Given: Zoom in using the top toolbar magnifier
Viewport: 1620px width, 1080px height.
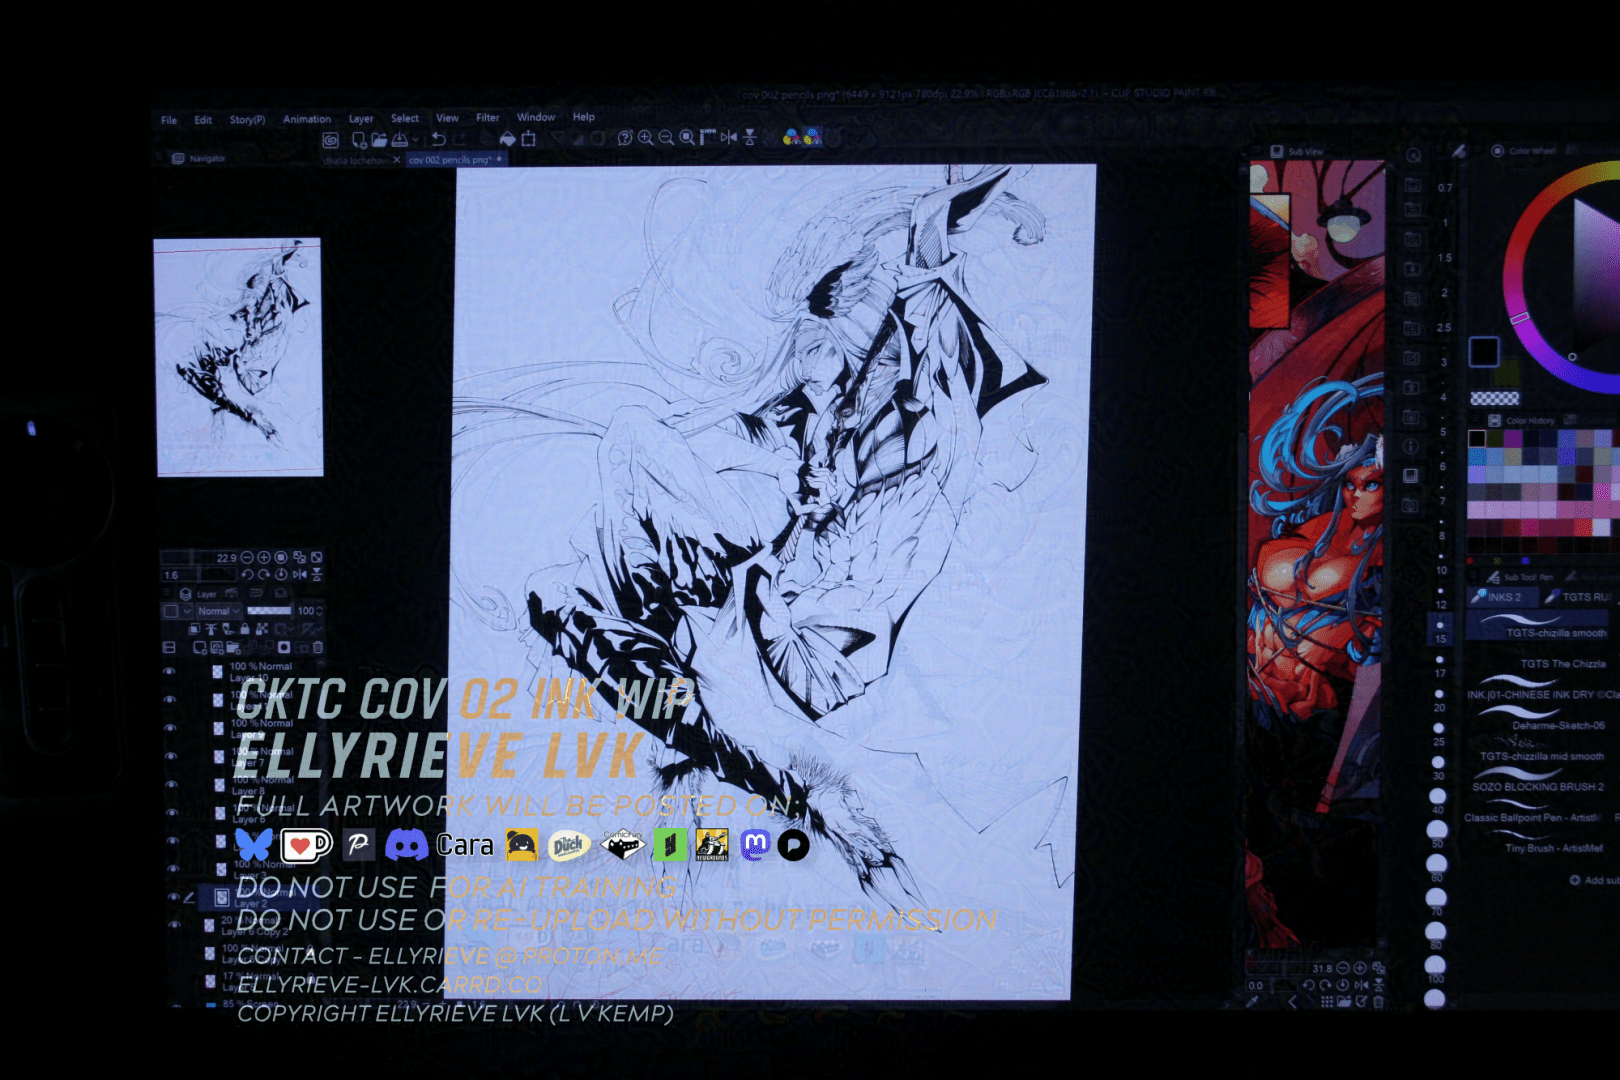Looking at the screenshot, I should point(646,138).
